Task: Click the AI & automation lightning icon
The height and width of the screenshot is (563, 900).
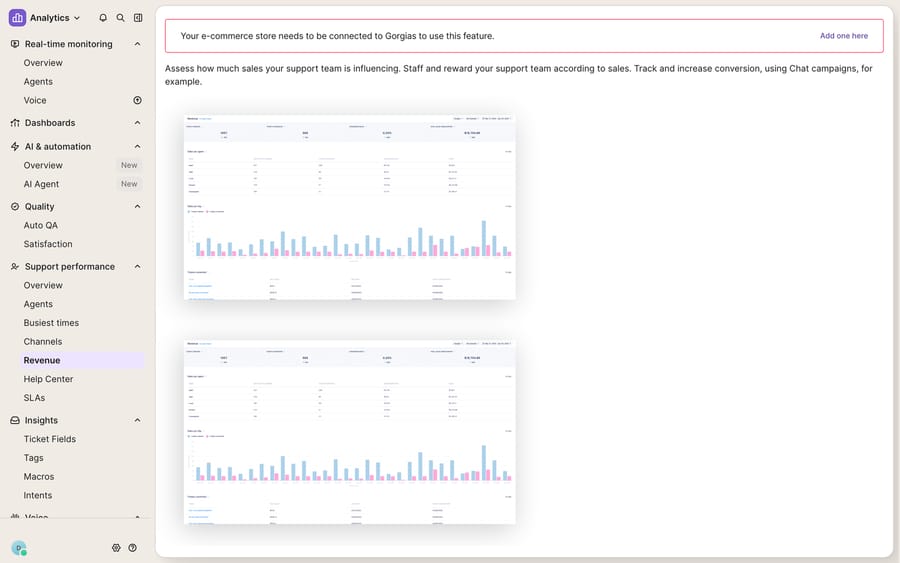Action: pyautogui.click(x=15, y=147)
